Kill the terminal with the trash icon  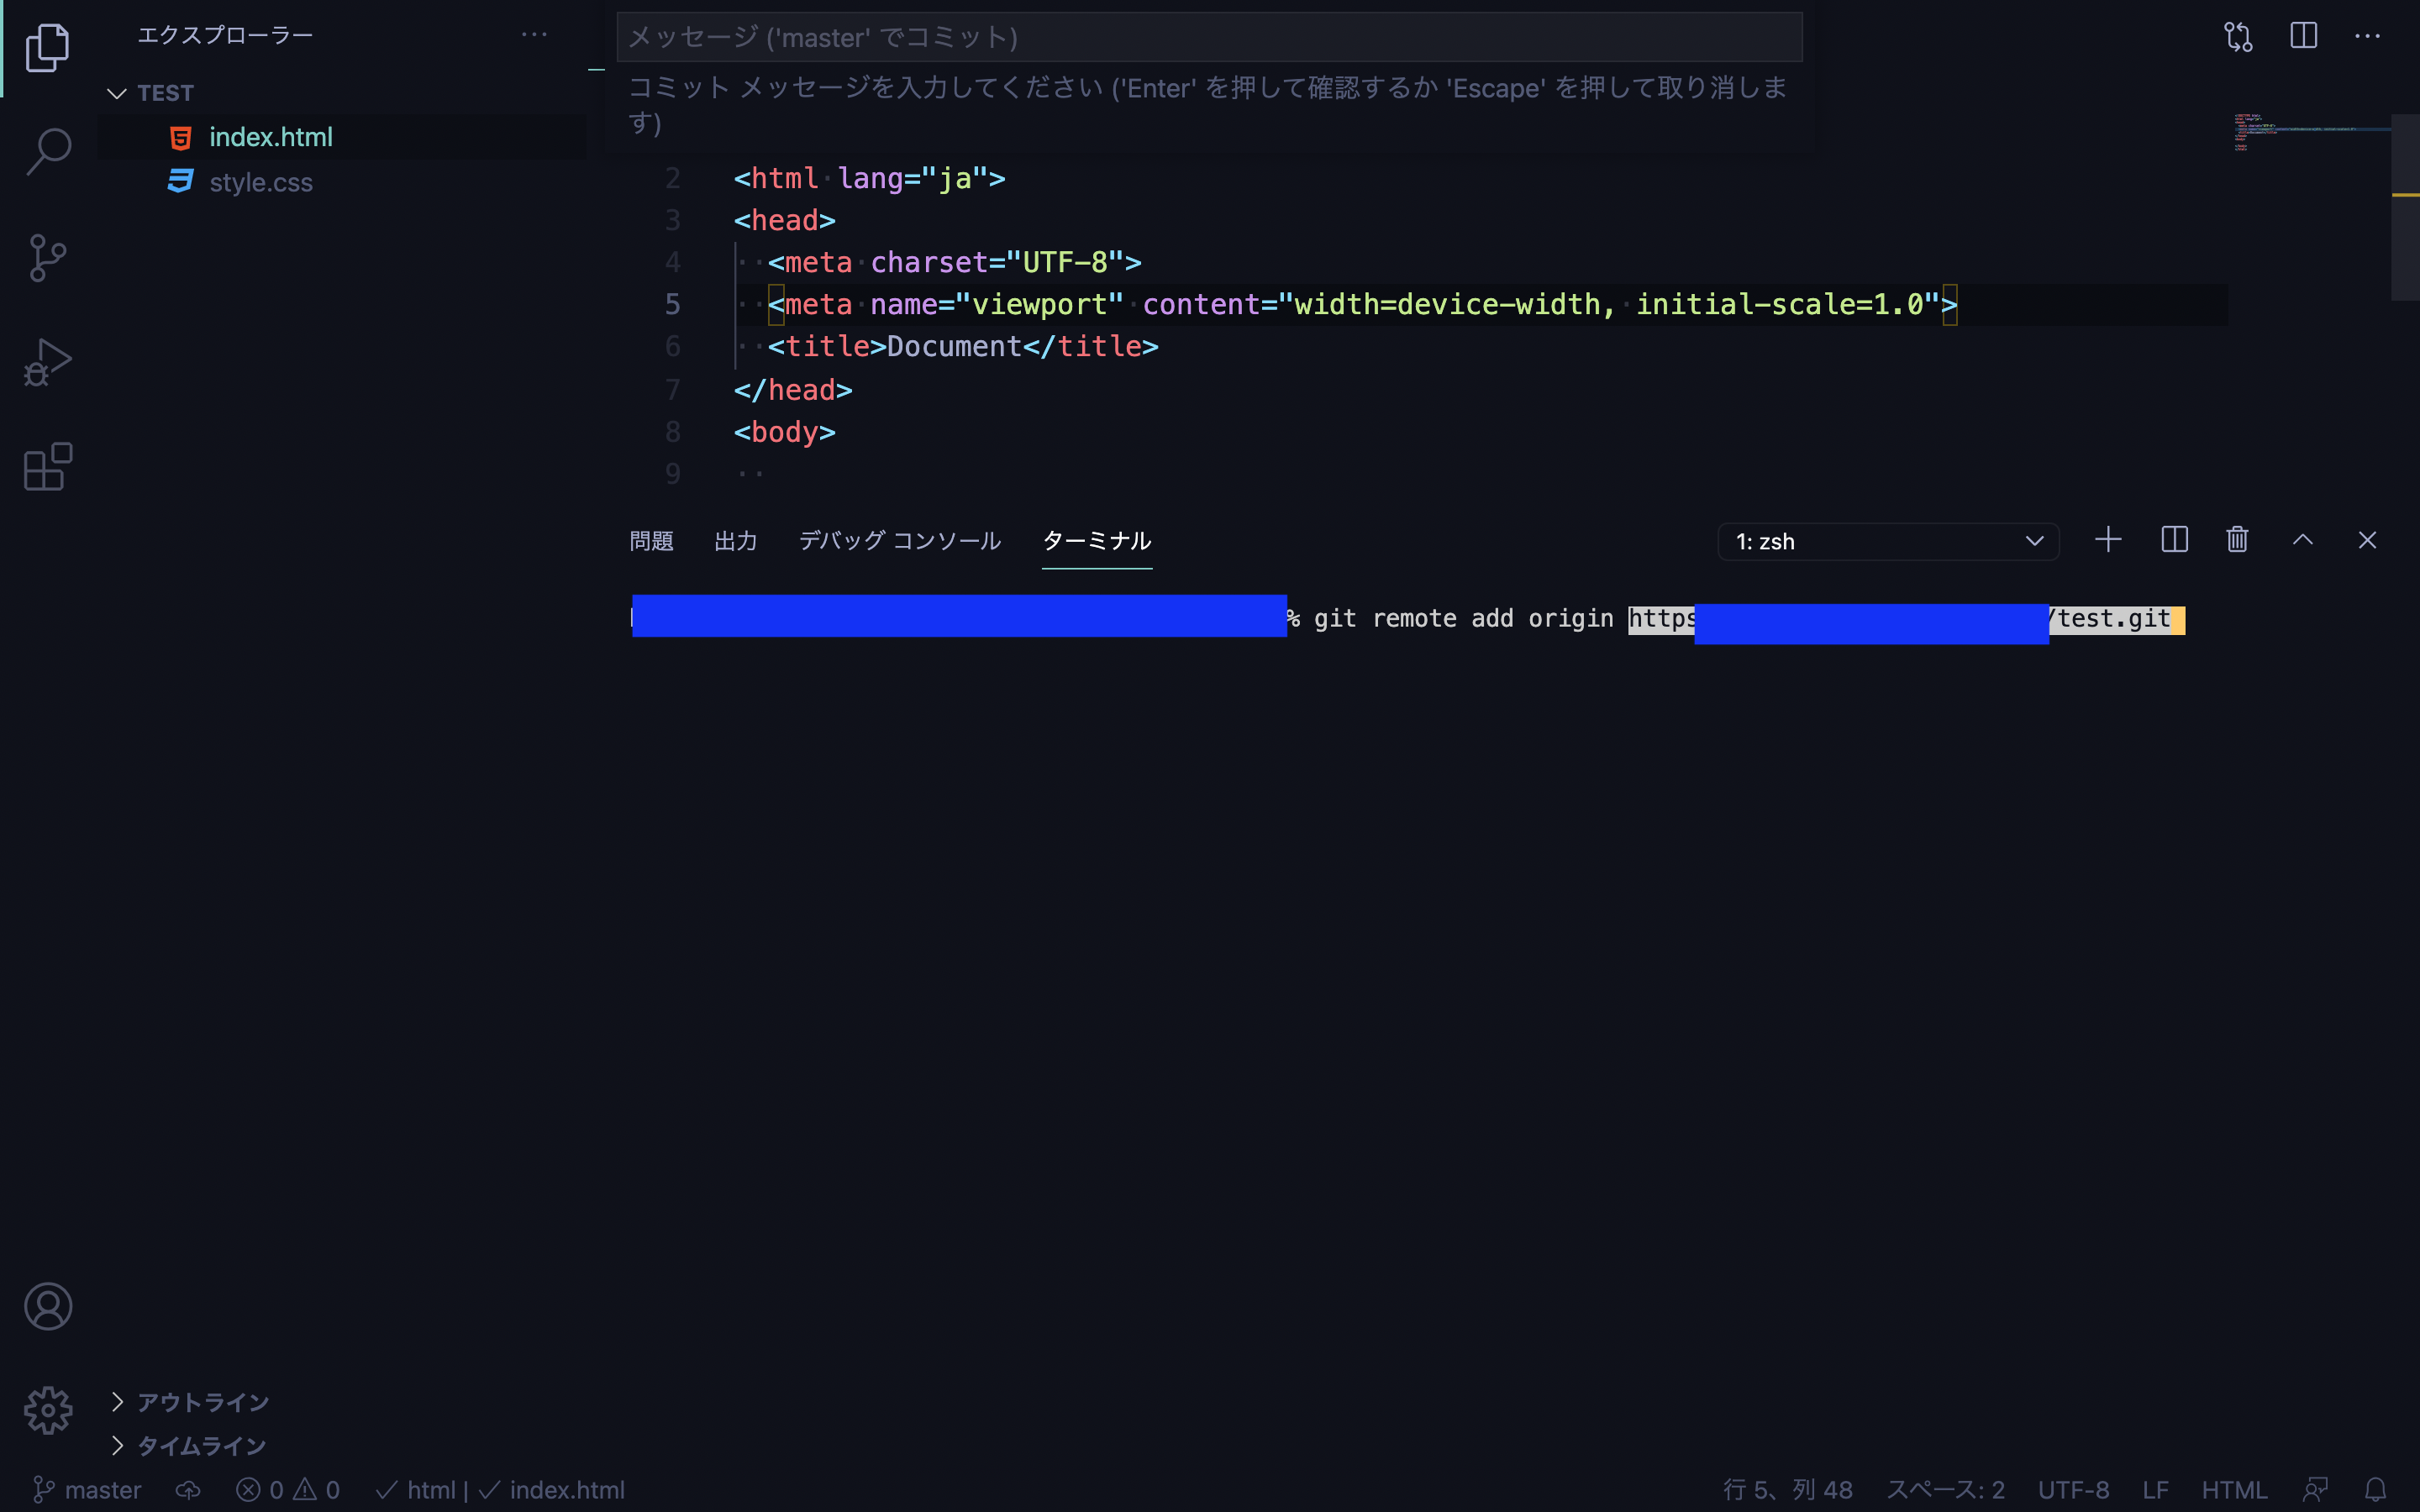coord(2236,539)
